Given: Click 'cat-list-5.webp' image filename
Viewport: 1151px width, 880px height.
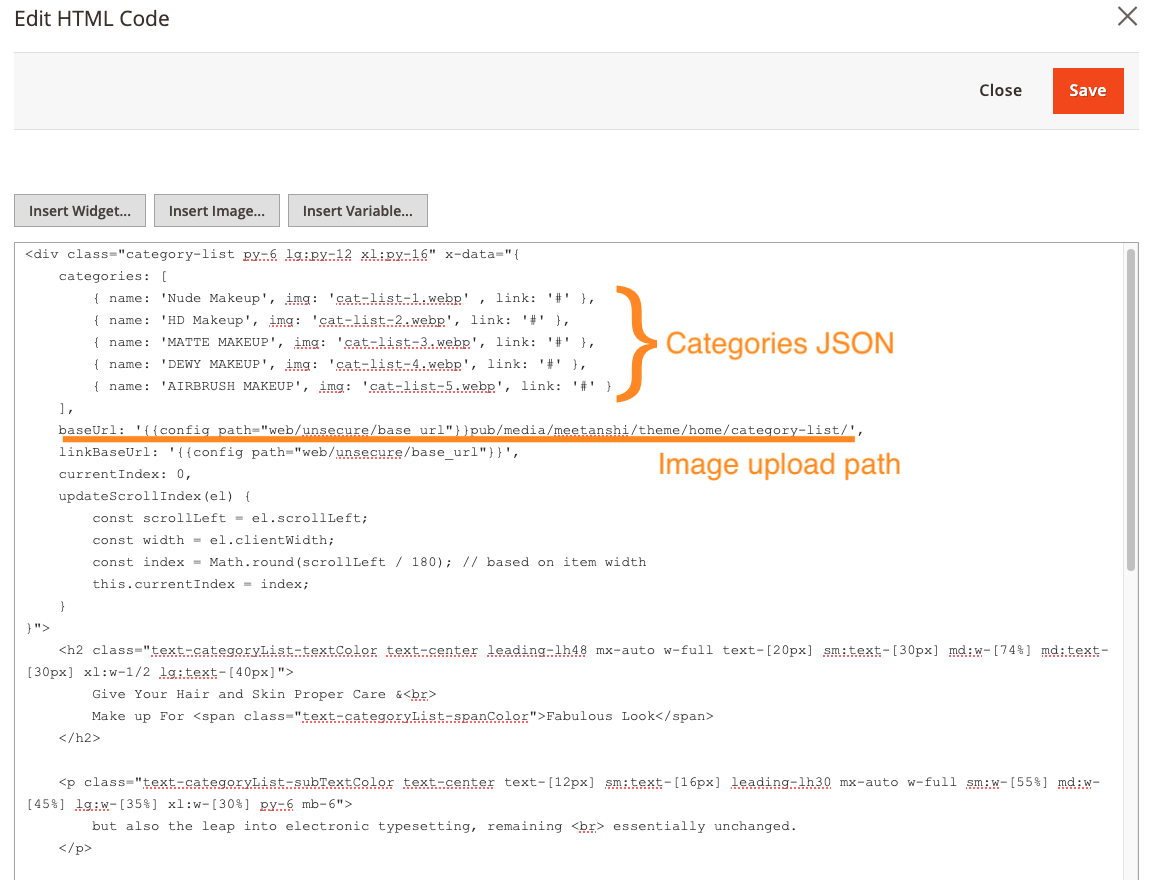Looking at the screenshot, I should coord(432,386).
